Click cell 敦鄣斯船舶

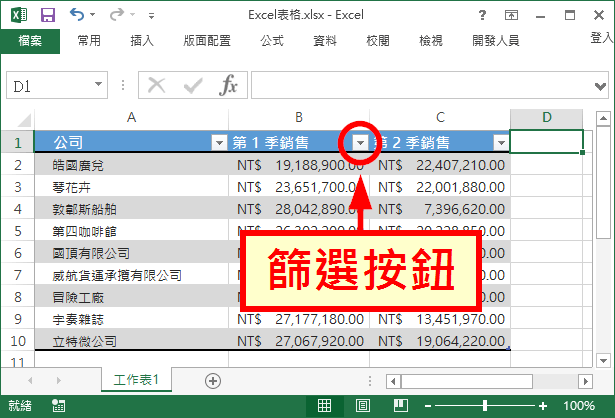(x=131, y=209)
